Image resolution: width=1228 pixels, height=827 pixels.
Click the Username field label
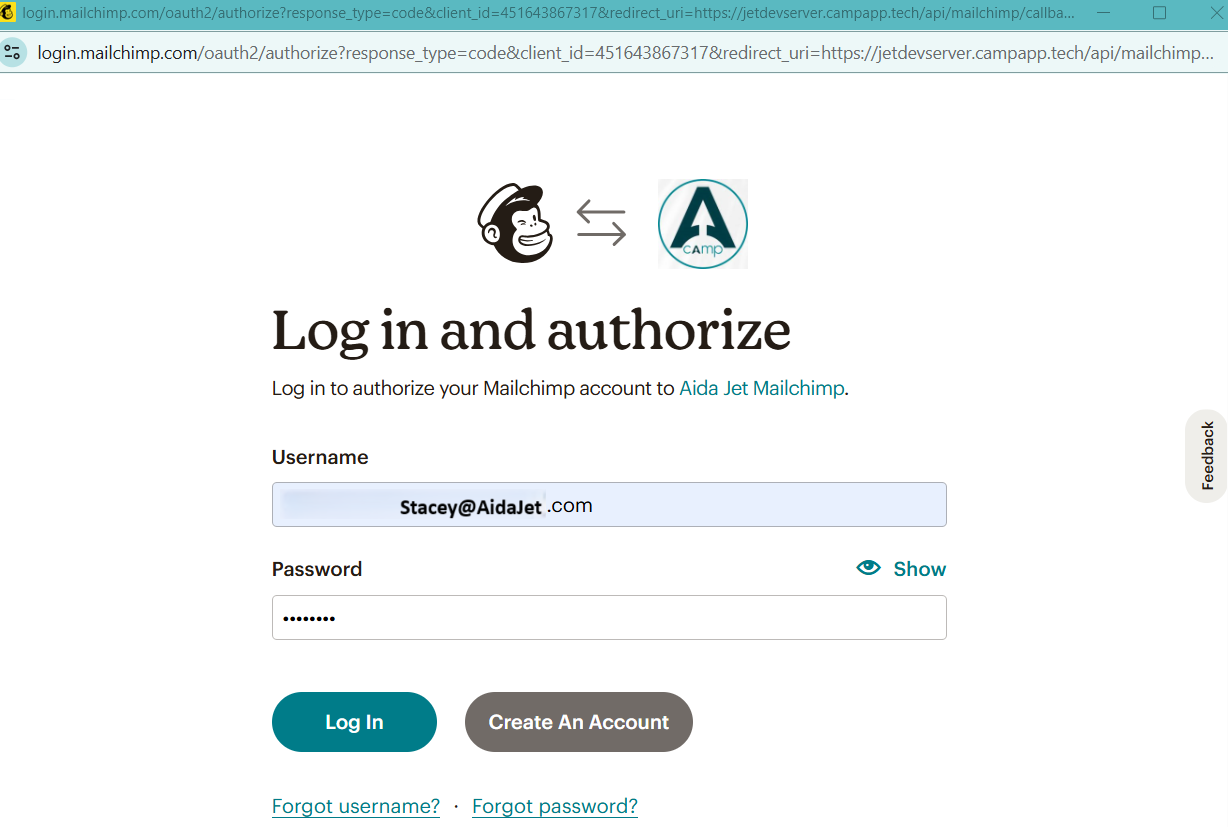click(320, 457)
